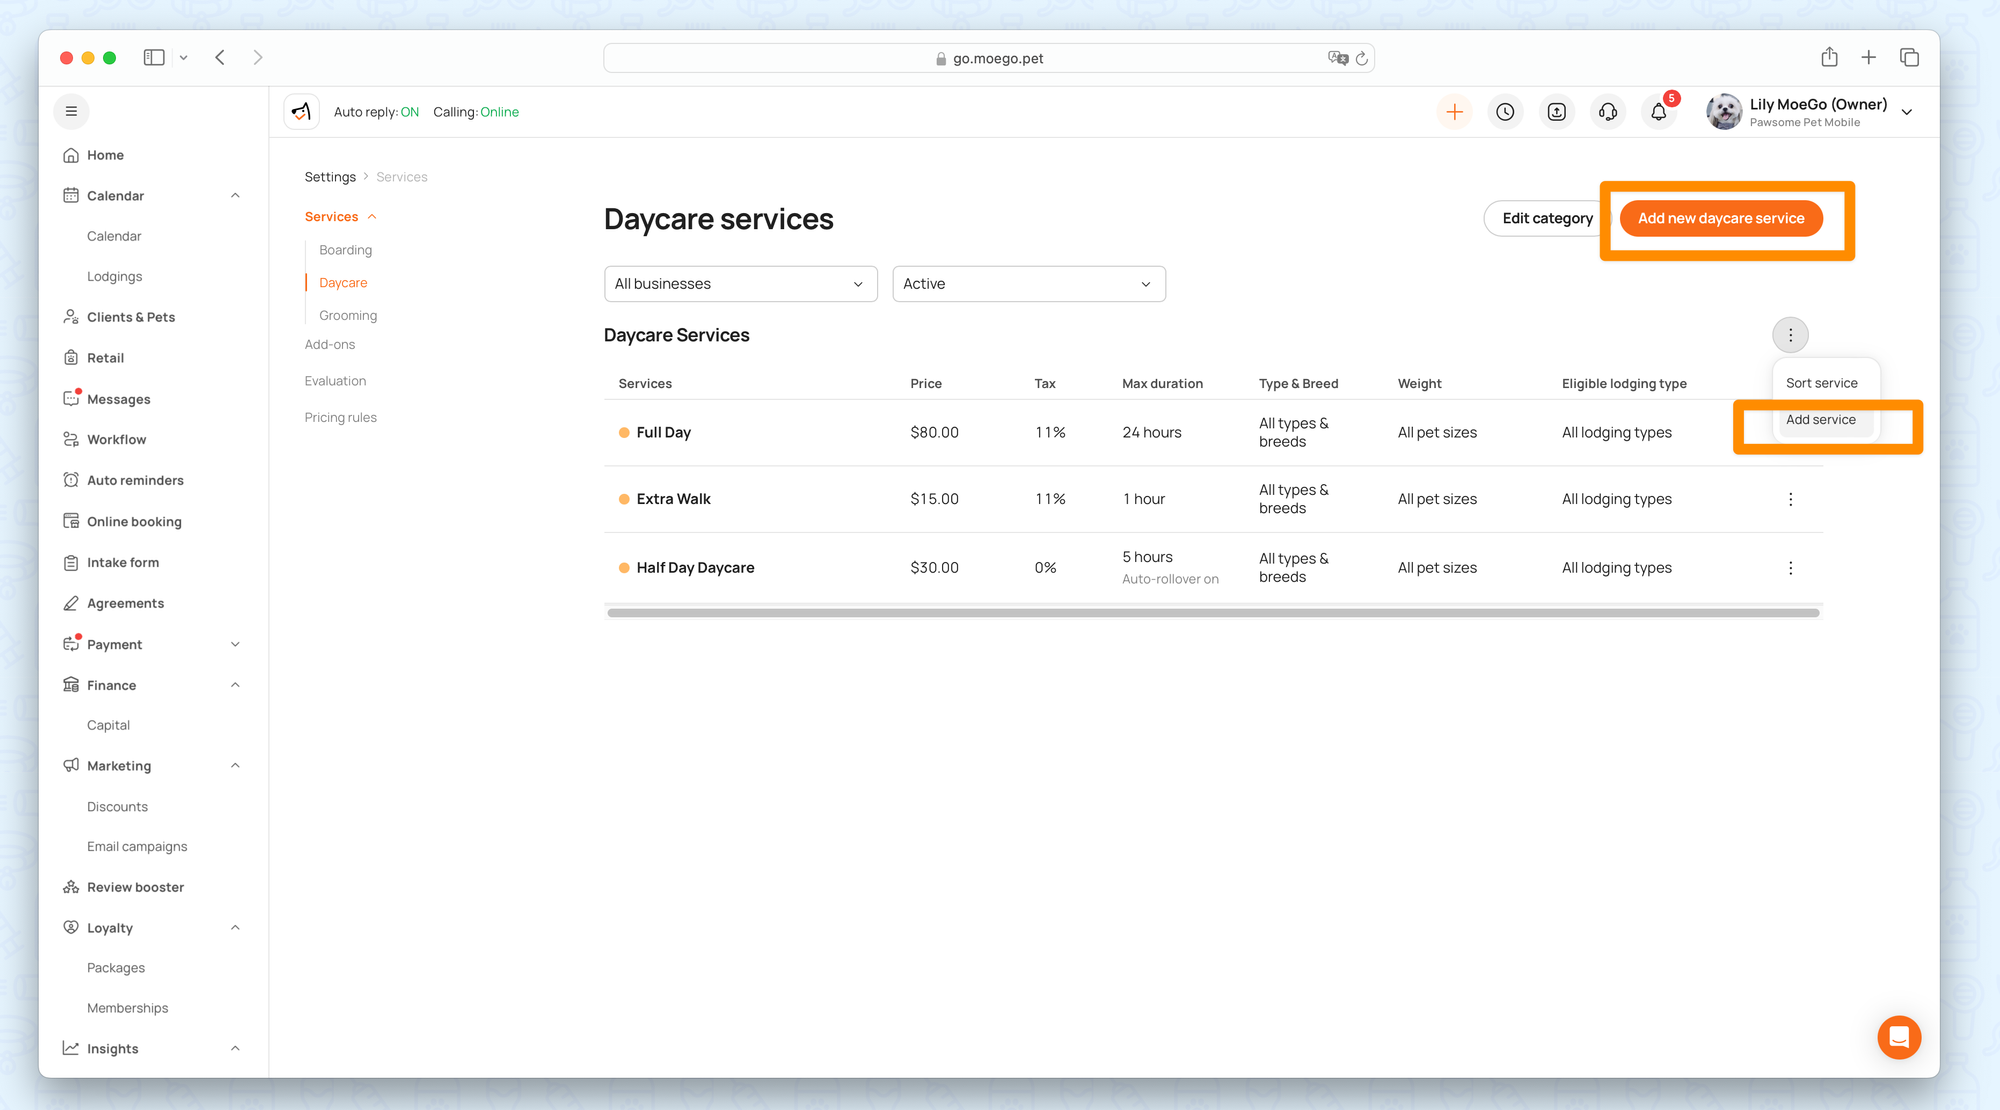Open three-dot menu for Extra Walk row
This screenshot has height=1110, width=2000.
coord(1790,499)
